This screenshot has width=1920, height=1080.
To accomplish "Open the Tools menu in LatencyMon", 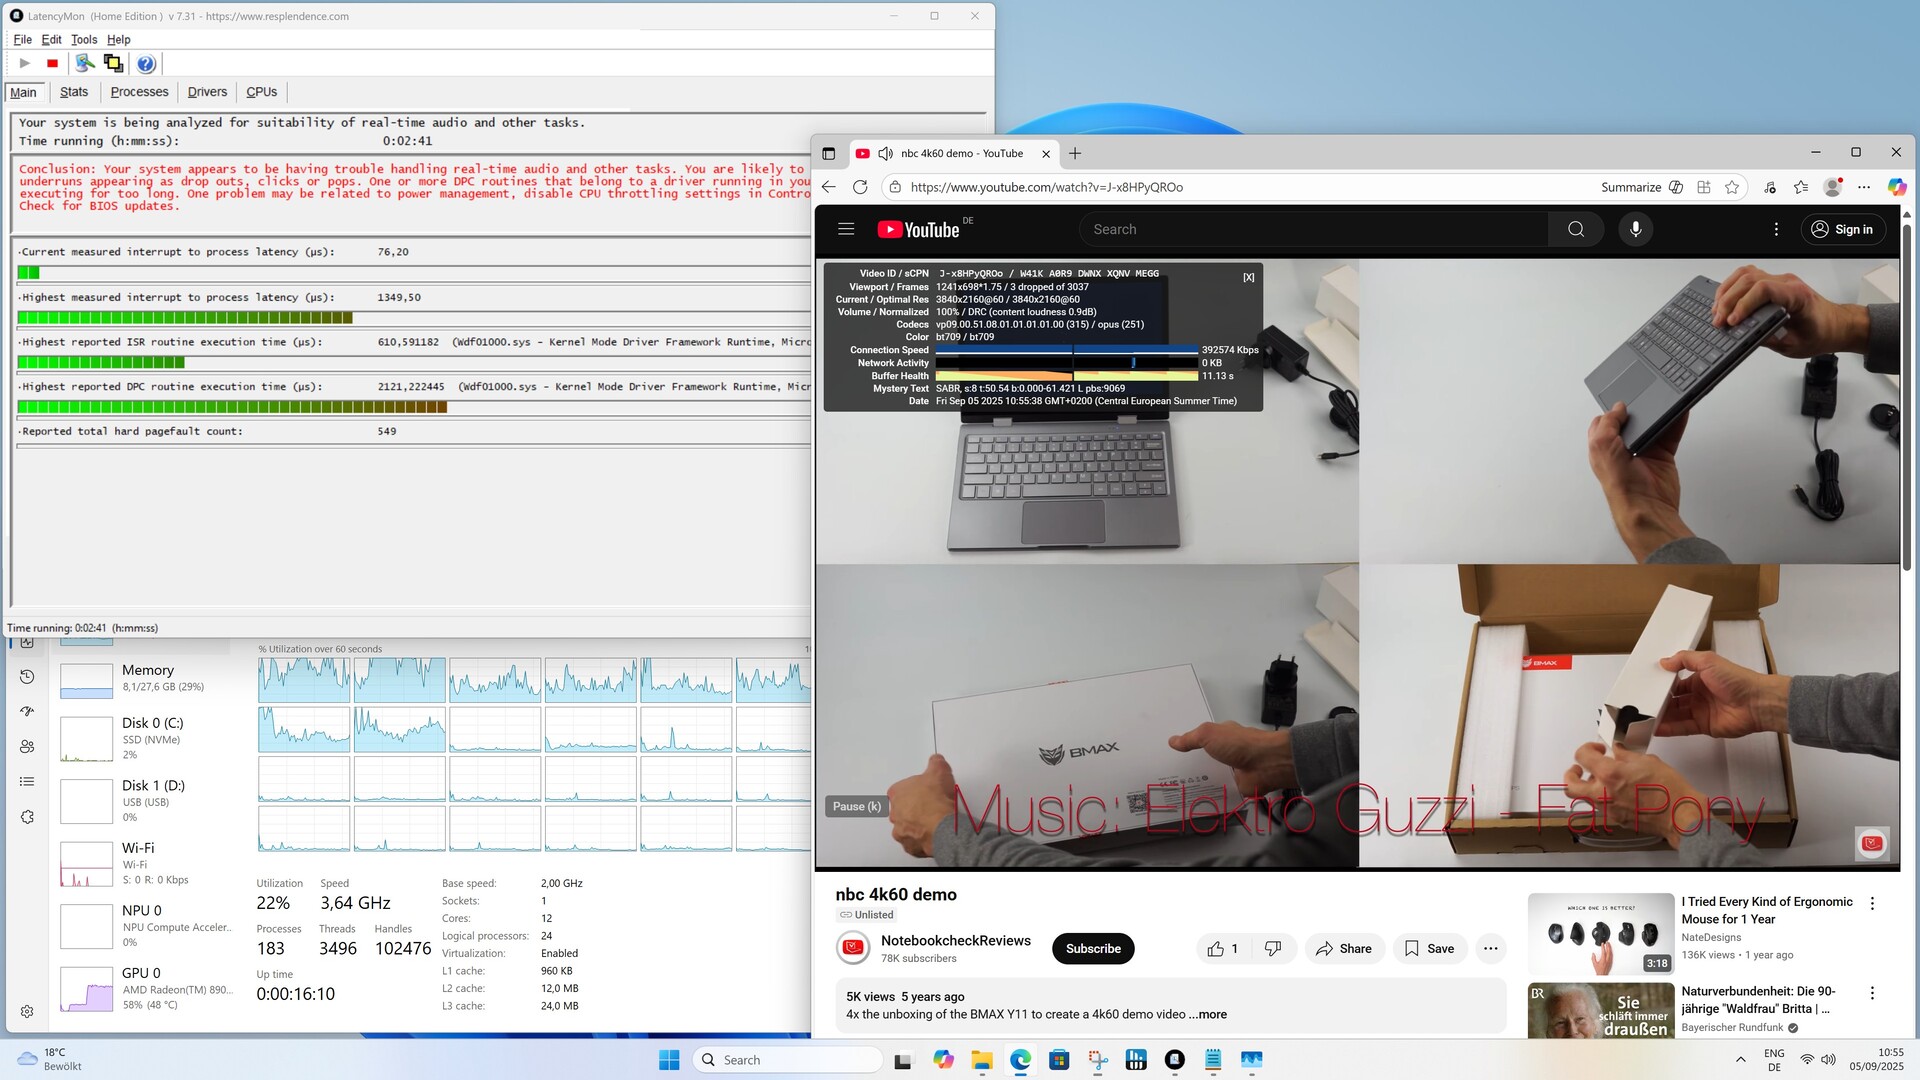I will (x=84, y=40).
